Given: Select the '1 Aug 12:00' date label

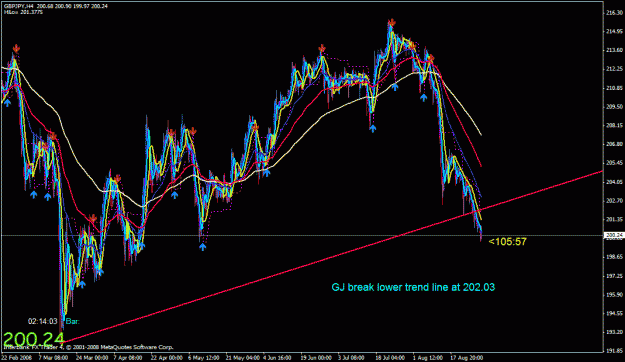Looking at the screenshot, I should point(427,358).
